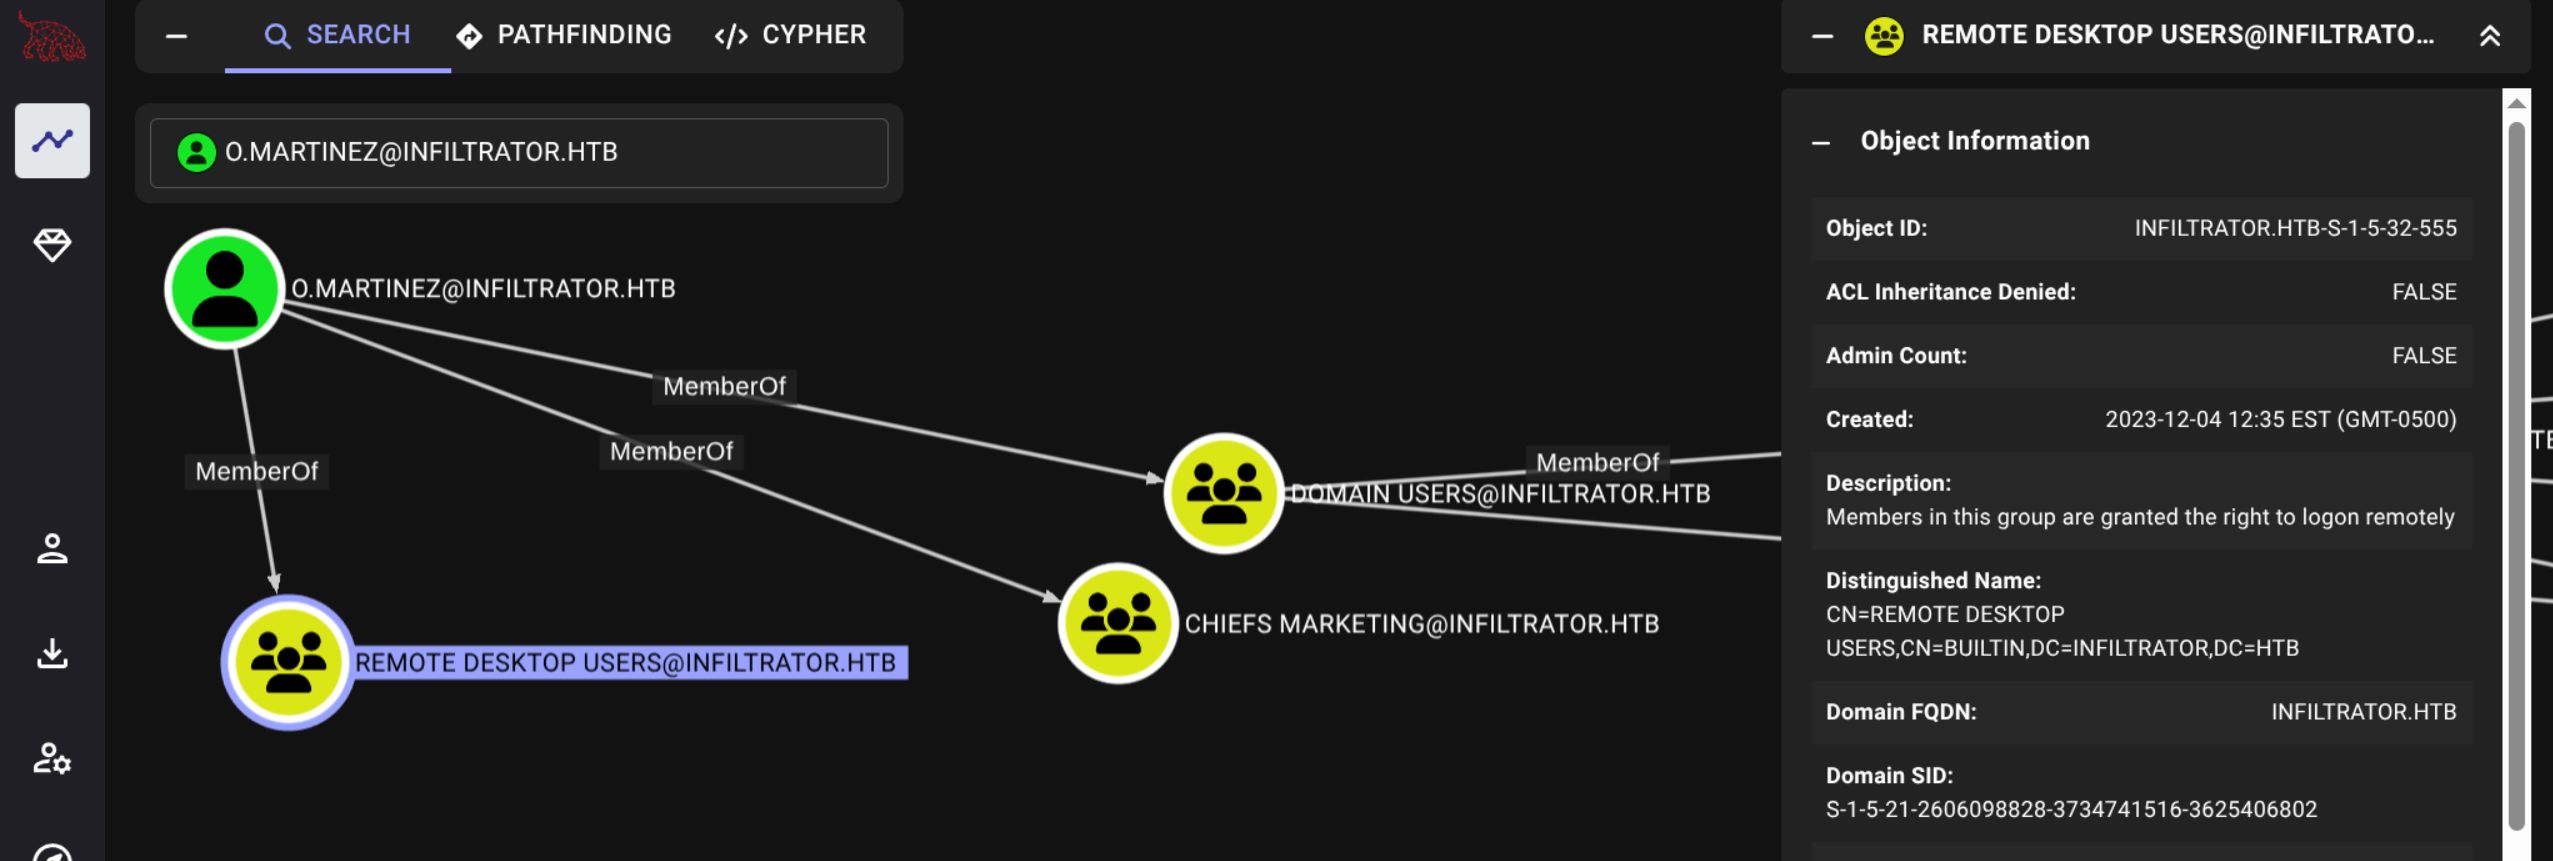Viewport: 2553px width, 861px height.
Task: Switch to the Pathfinding tab
Action: tap(565, 36)
